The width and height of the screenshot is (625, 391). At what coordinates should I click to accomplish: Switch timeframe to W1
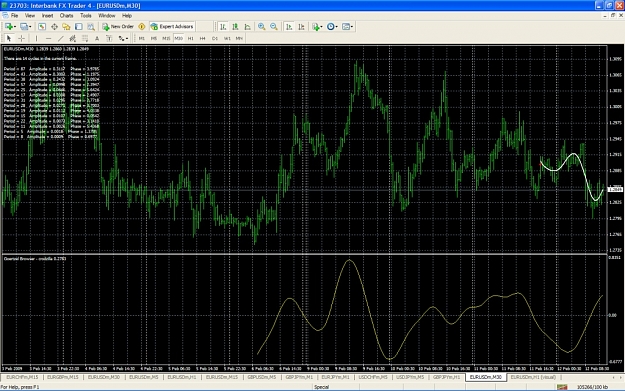pos(227,38)
